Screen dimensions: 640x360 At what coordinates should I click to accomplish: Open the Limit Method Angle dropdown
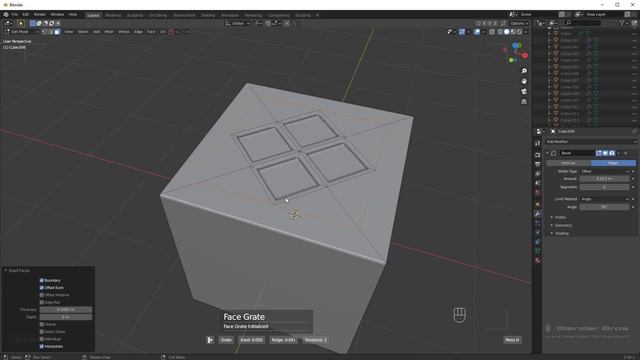click(605, 199)
